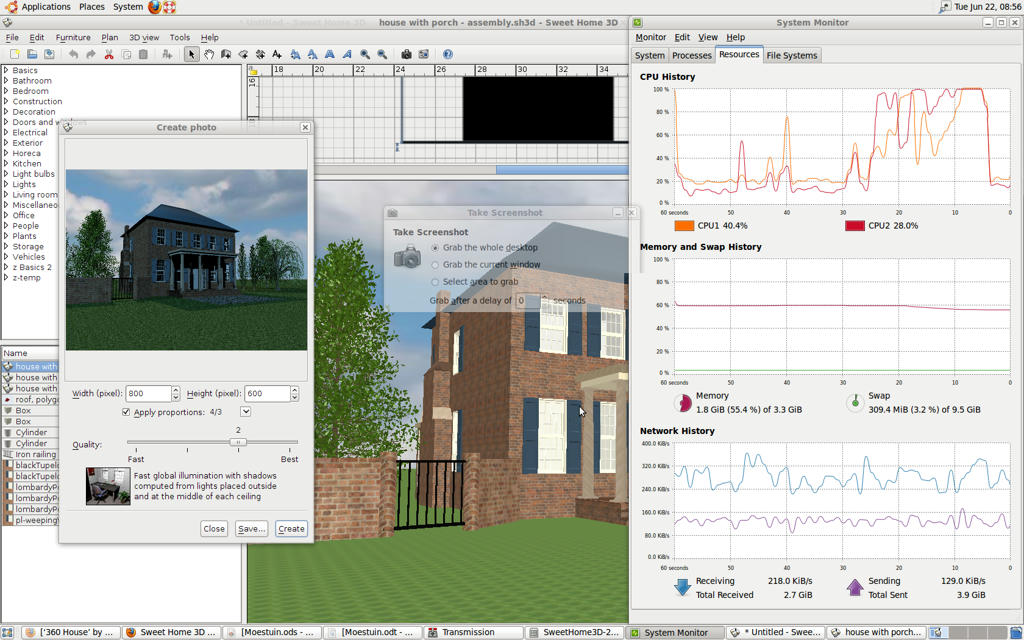The height and width of the screenshot is (640, 1024).
Task: Switch to the File Systems tab
Action: (792, 56)
